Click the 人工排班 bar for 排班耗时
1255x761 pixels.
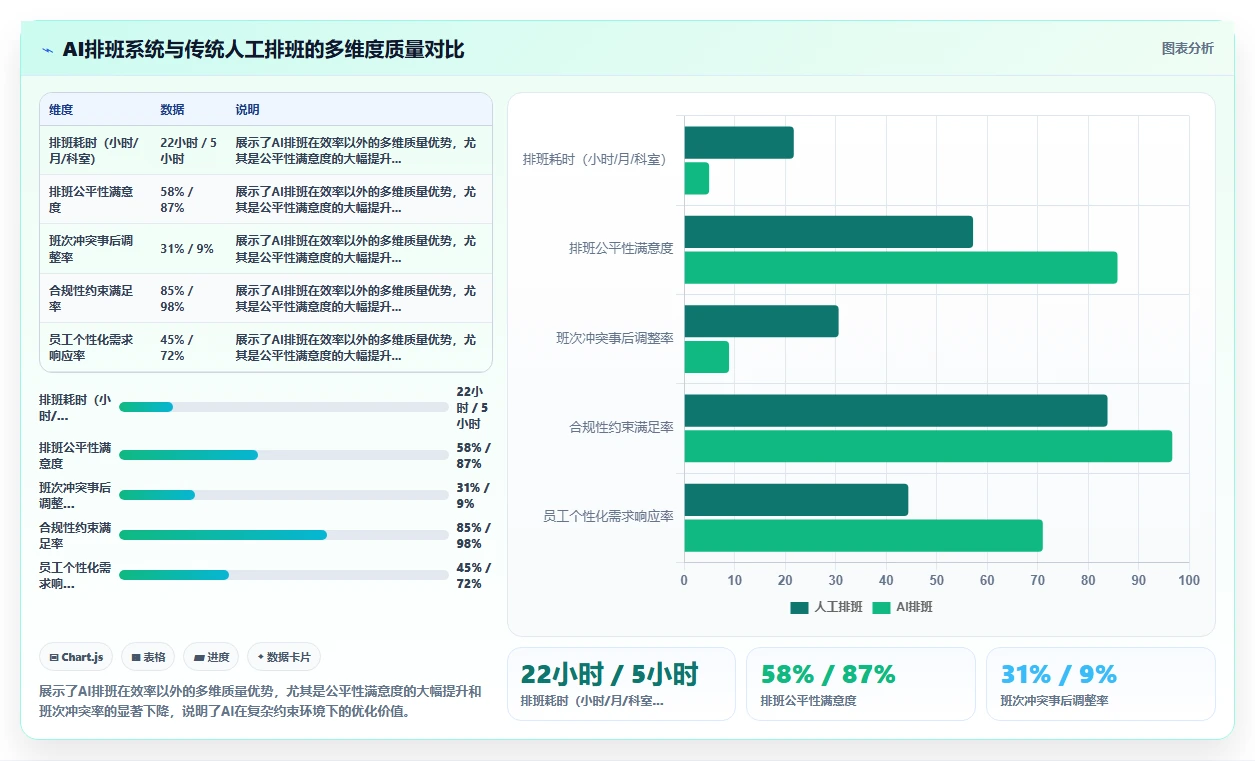click(x=739, y=143)
